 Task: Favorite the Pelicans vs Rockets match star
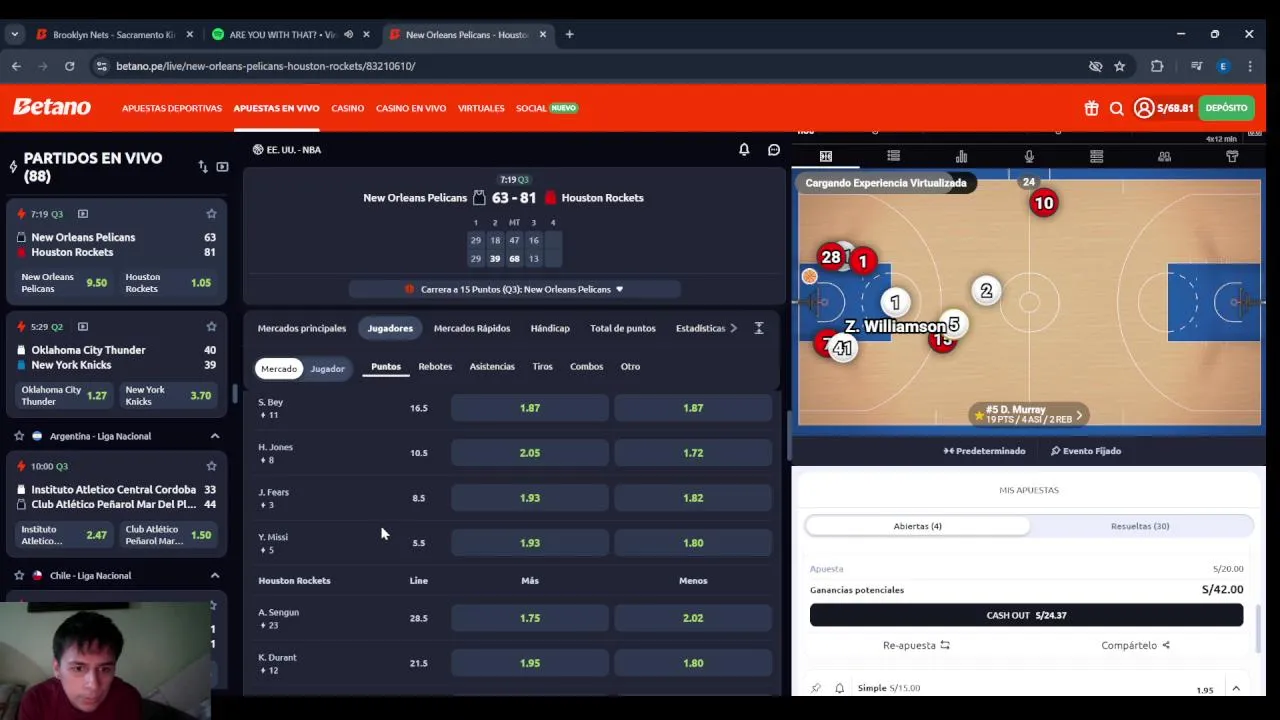coord(211,214)
